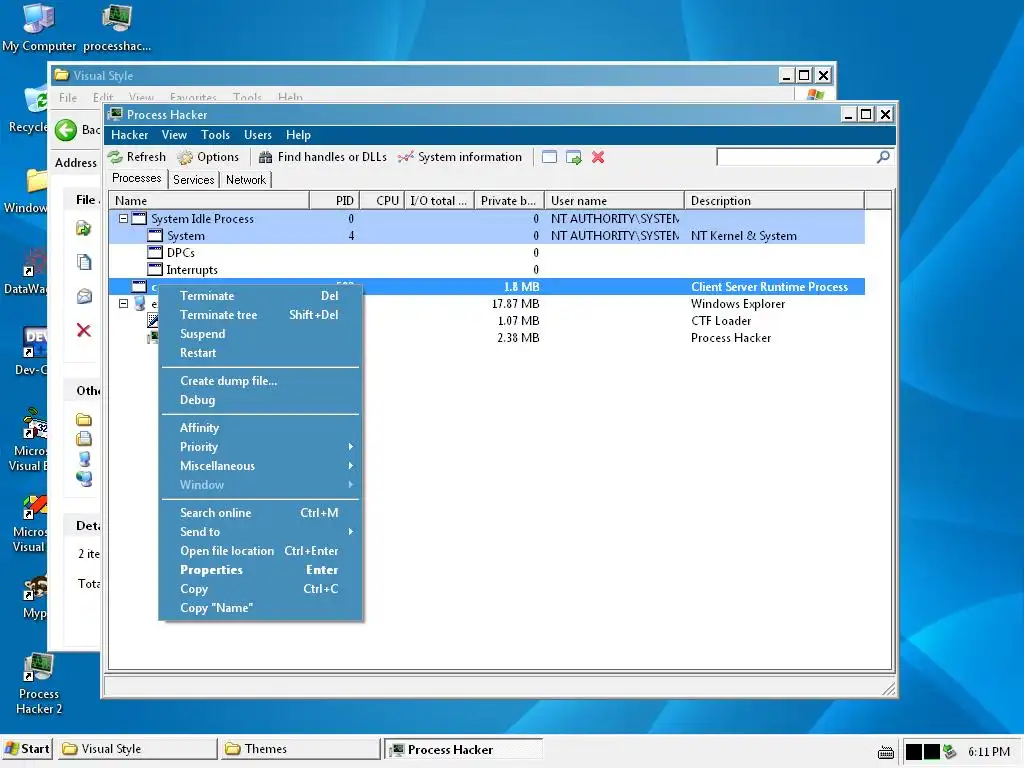Sort by the PID column header
Image resolution: width=1024 pixels, height=768 pixels.
tap(334, 200)
